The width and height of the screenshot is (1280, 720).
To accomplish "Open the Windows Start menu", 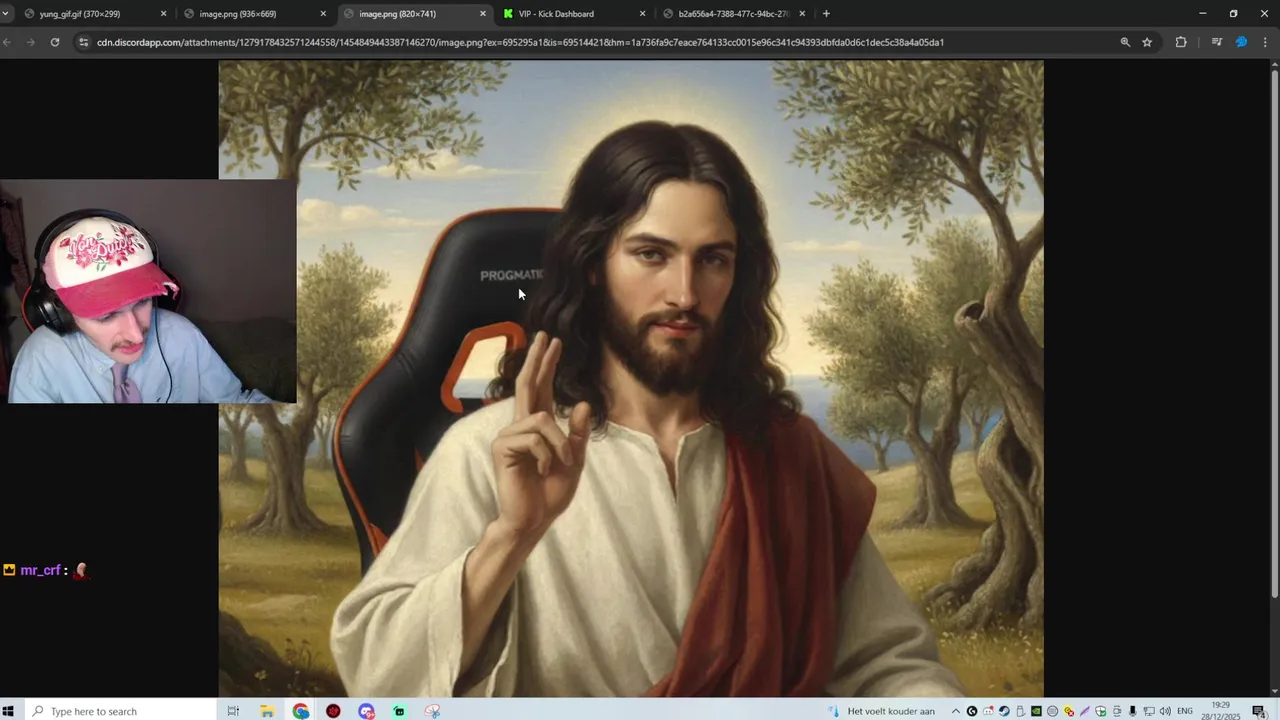I will pyautogui.click(x=8, y=711).
